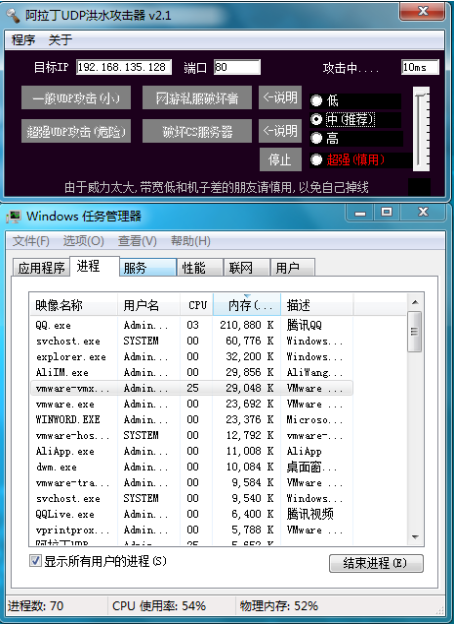Sort by the 映像名称 column header
The height and width of the screenshot is (626, 454).
point(74,305)
